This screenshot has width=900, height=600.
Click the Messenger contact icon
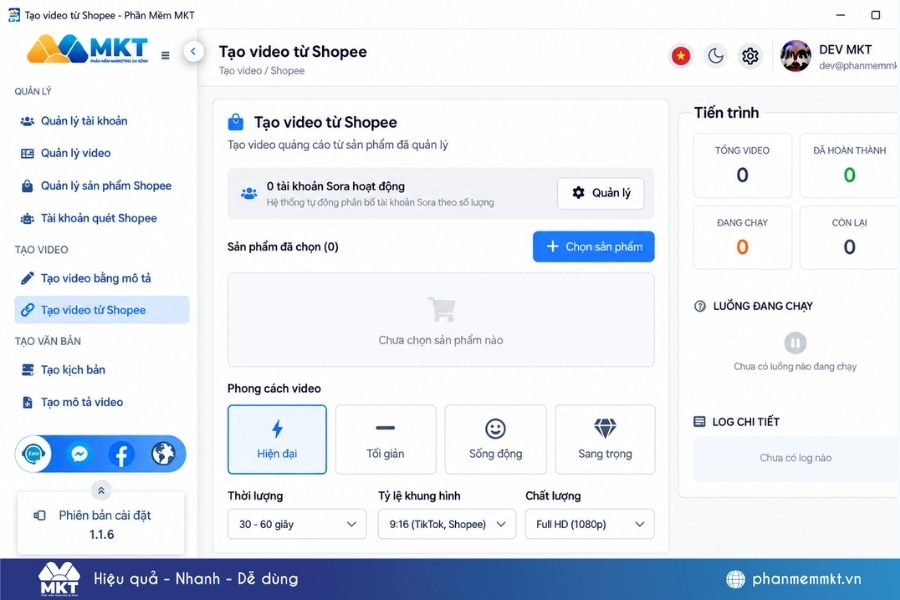(79, 454)
